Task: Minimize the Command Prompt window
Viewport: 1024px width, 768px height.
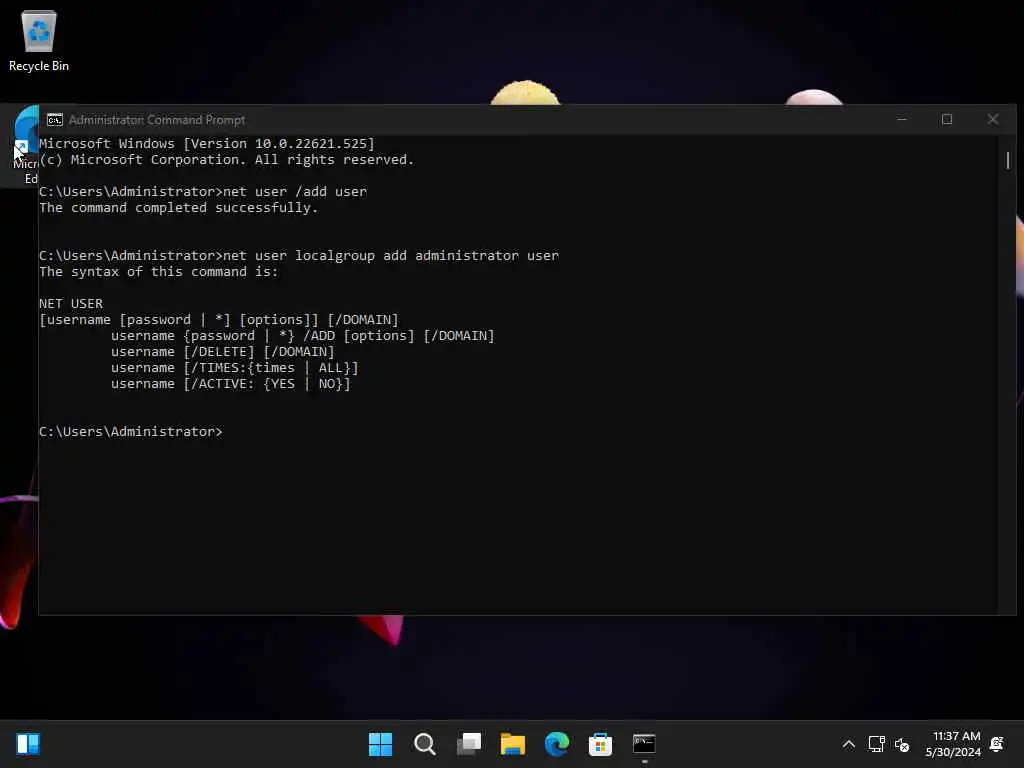Action: tap(902, 120)
